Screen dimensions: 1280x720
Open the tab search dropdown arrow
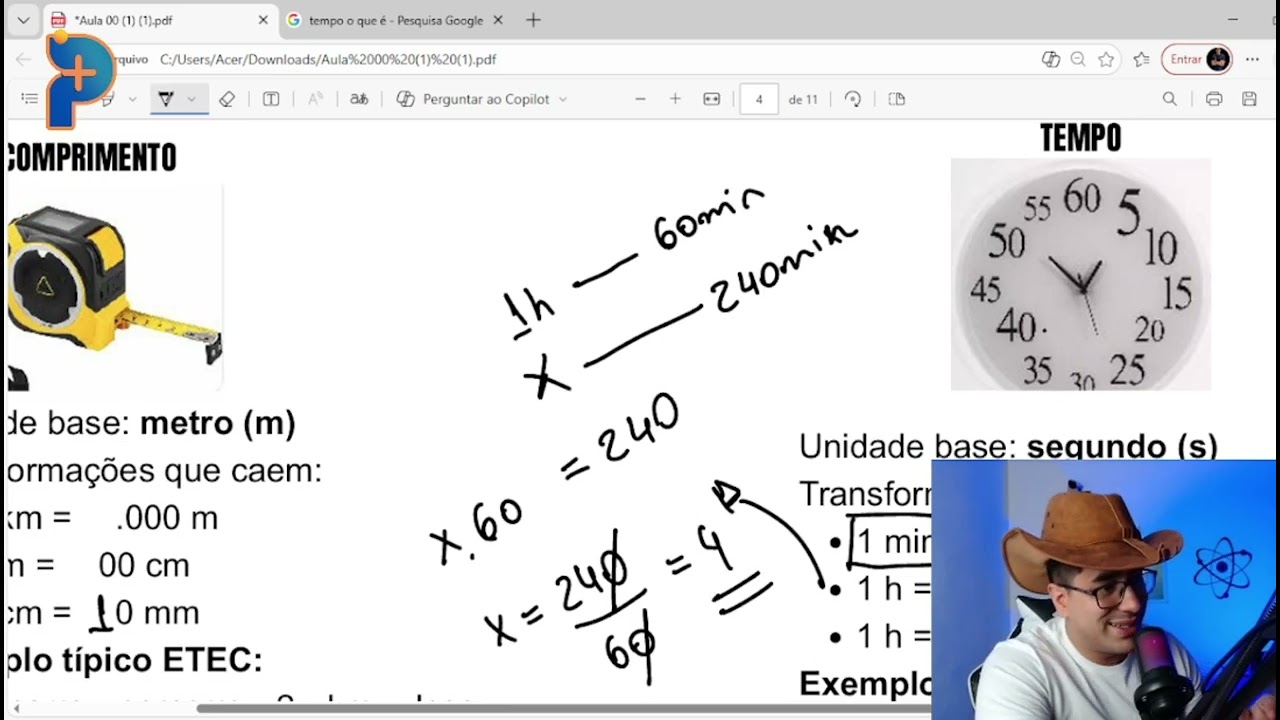pyautogui.click(x=23, y=20)
